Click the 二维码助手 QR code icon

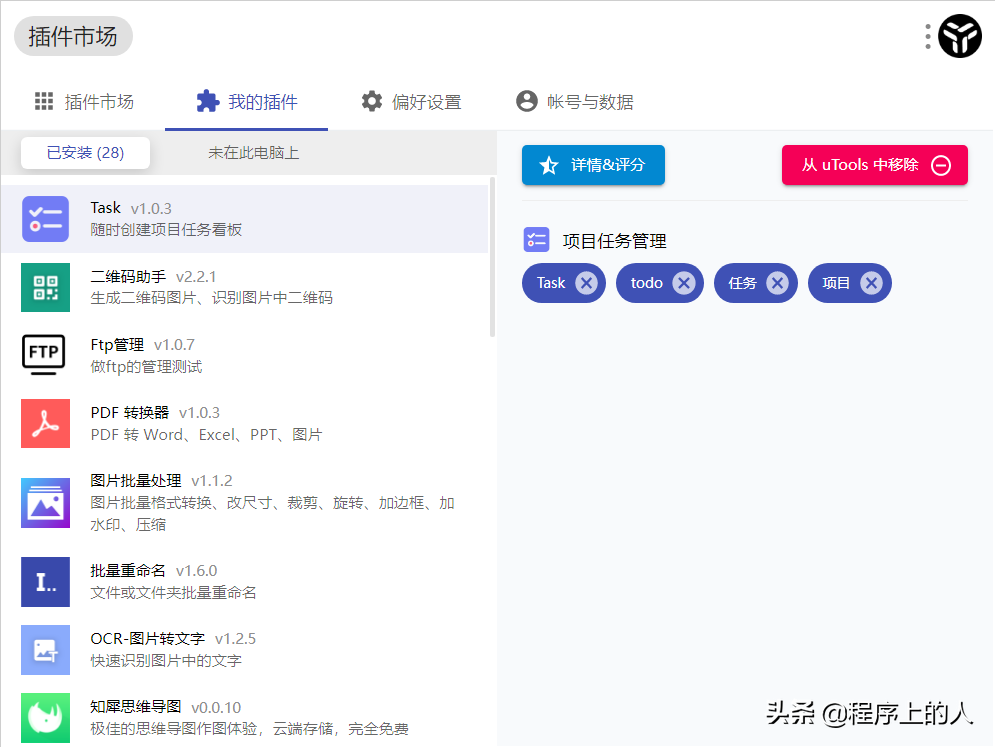45,288
